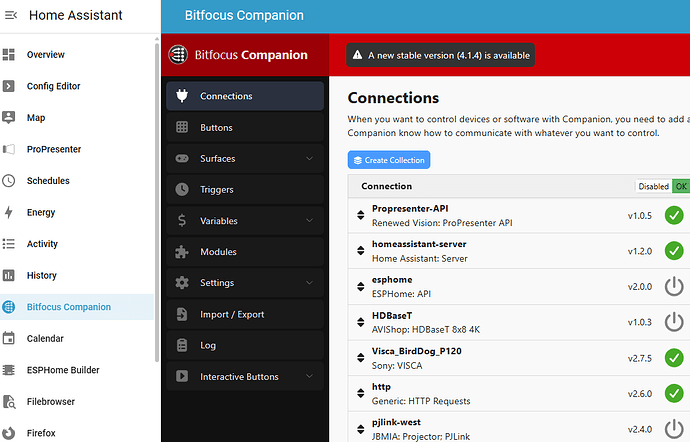Open the Connections page in Companion
Viewport: 690px width, 442px height.
[245, 96]
